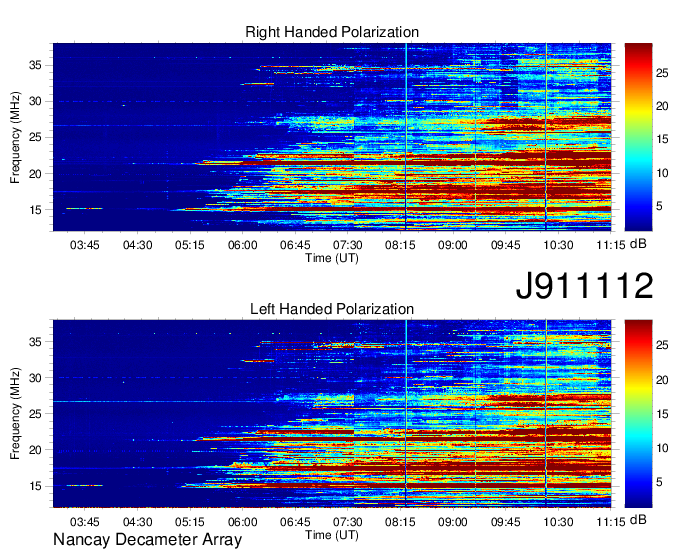Click 10:30 time tick under Right Handed plot
680x552 pixels.
point(559,245)
